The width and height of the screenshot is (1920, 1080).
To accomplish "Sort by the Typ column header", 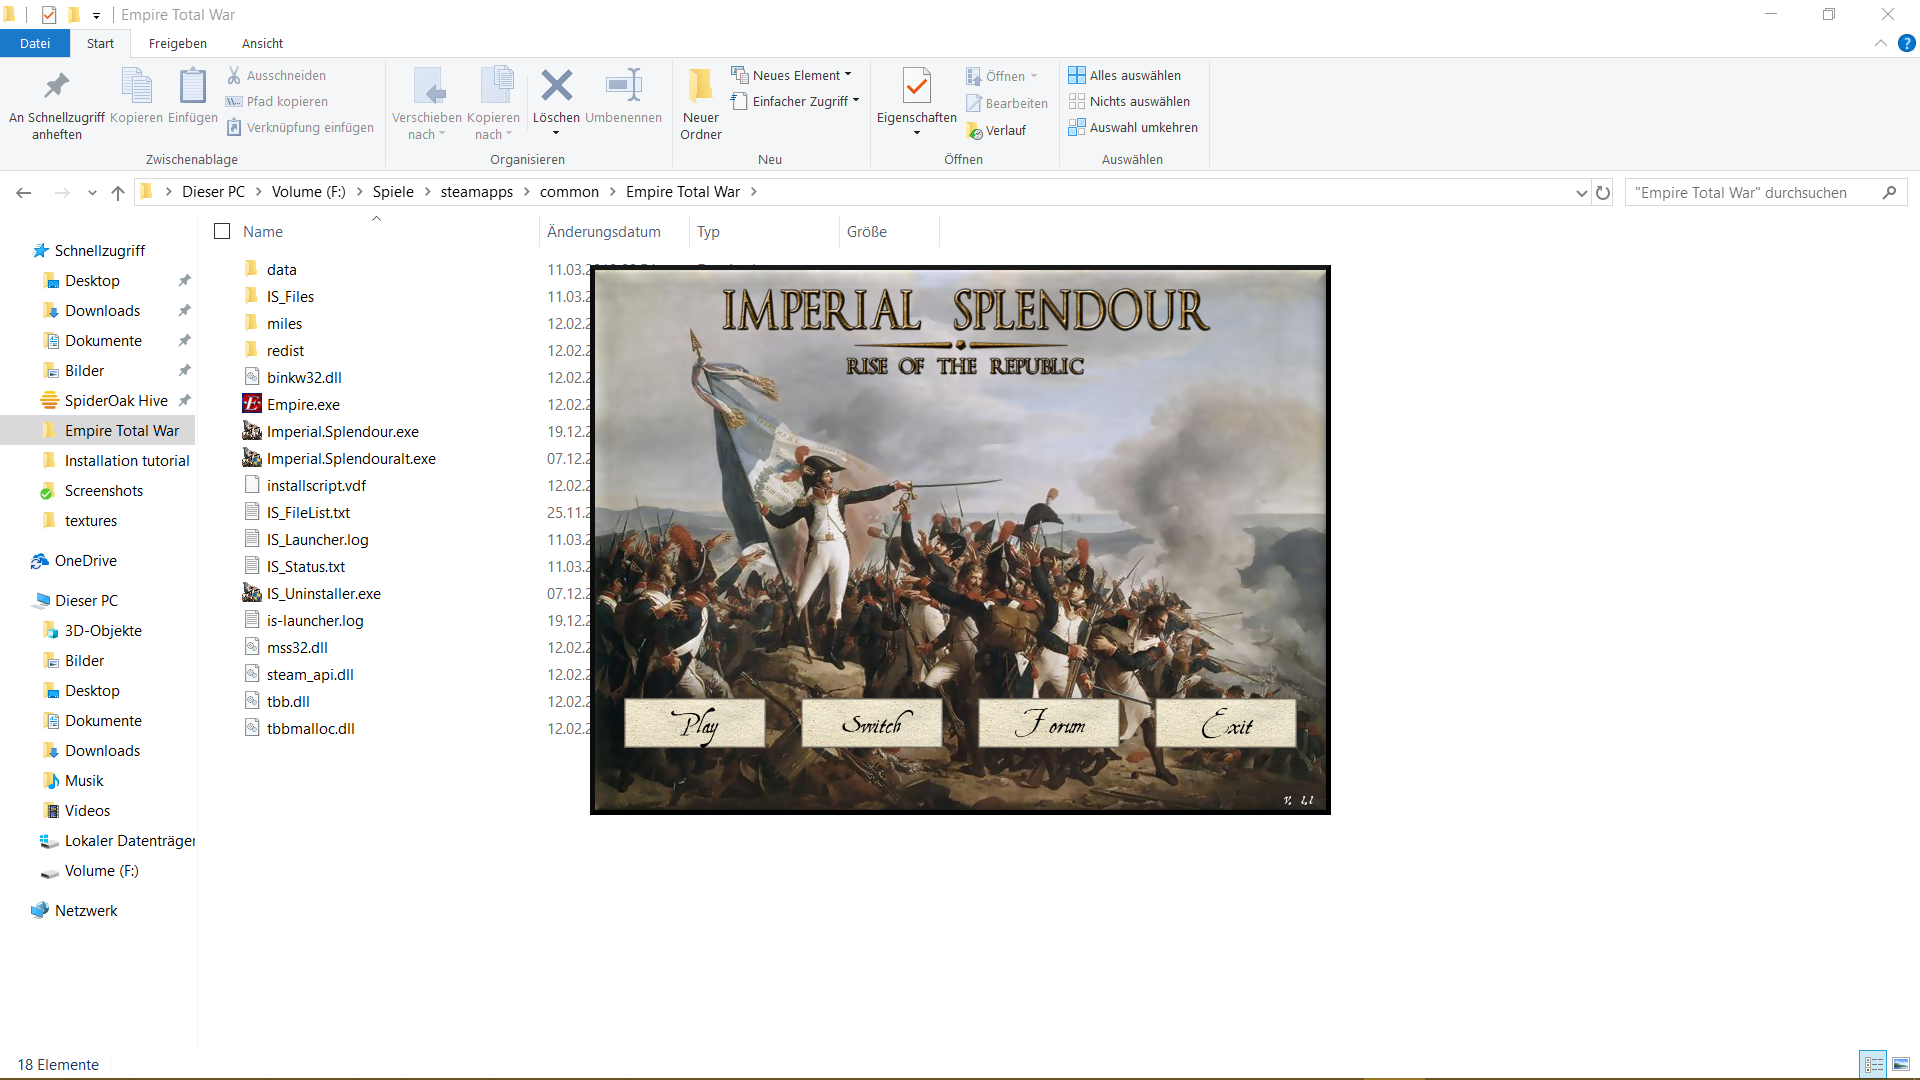I will pyautogui.click(x=708, y=231).
